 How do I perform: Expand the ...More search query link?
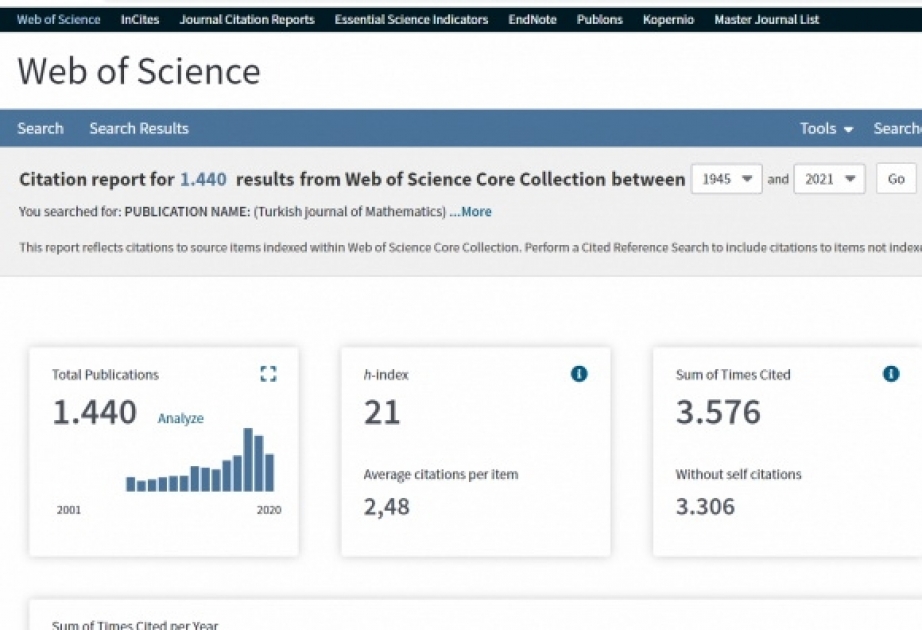coord(470,212)
